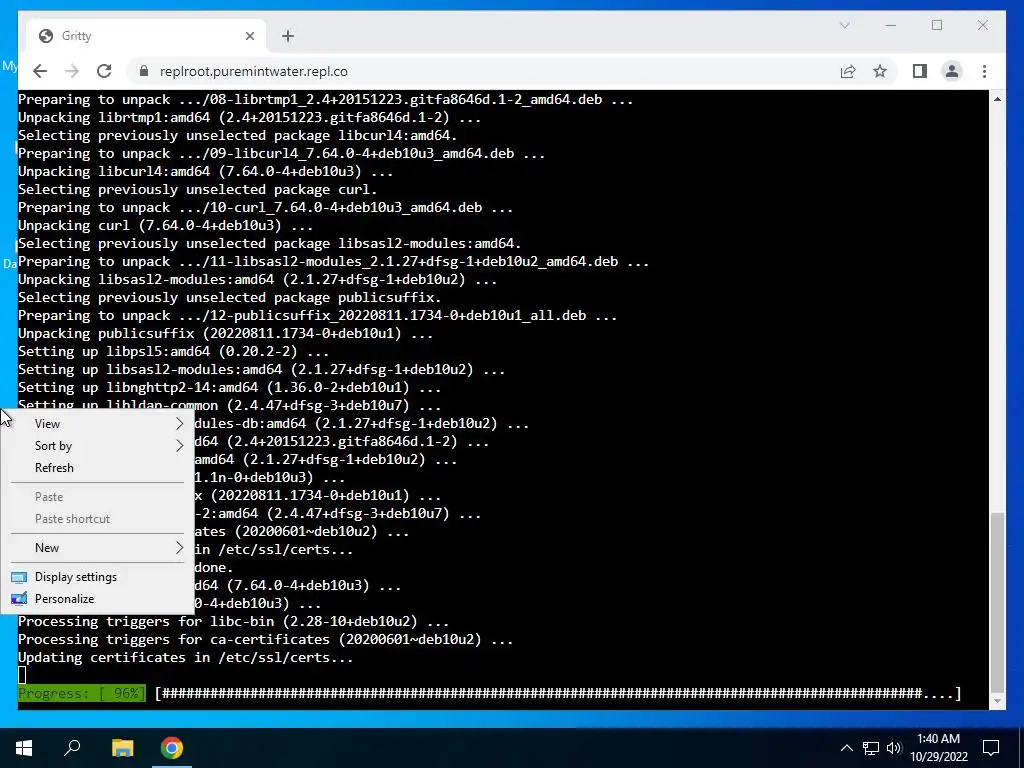Click the terminal scrollbar thumb

997,601
